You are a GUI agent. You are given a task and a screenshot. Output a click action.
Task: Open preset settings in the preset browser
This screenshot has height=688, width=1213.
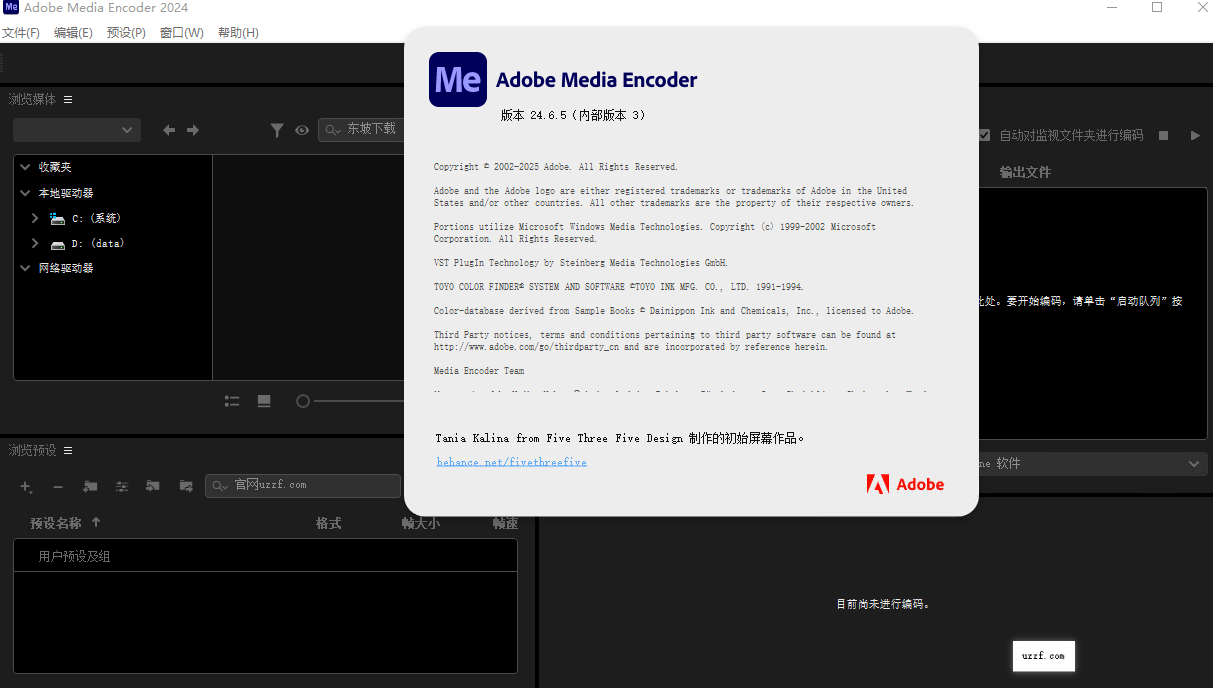[121, 487]
